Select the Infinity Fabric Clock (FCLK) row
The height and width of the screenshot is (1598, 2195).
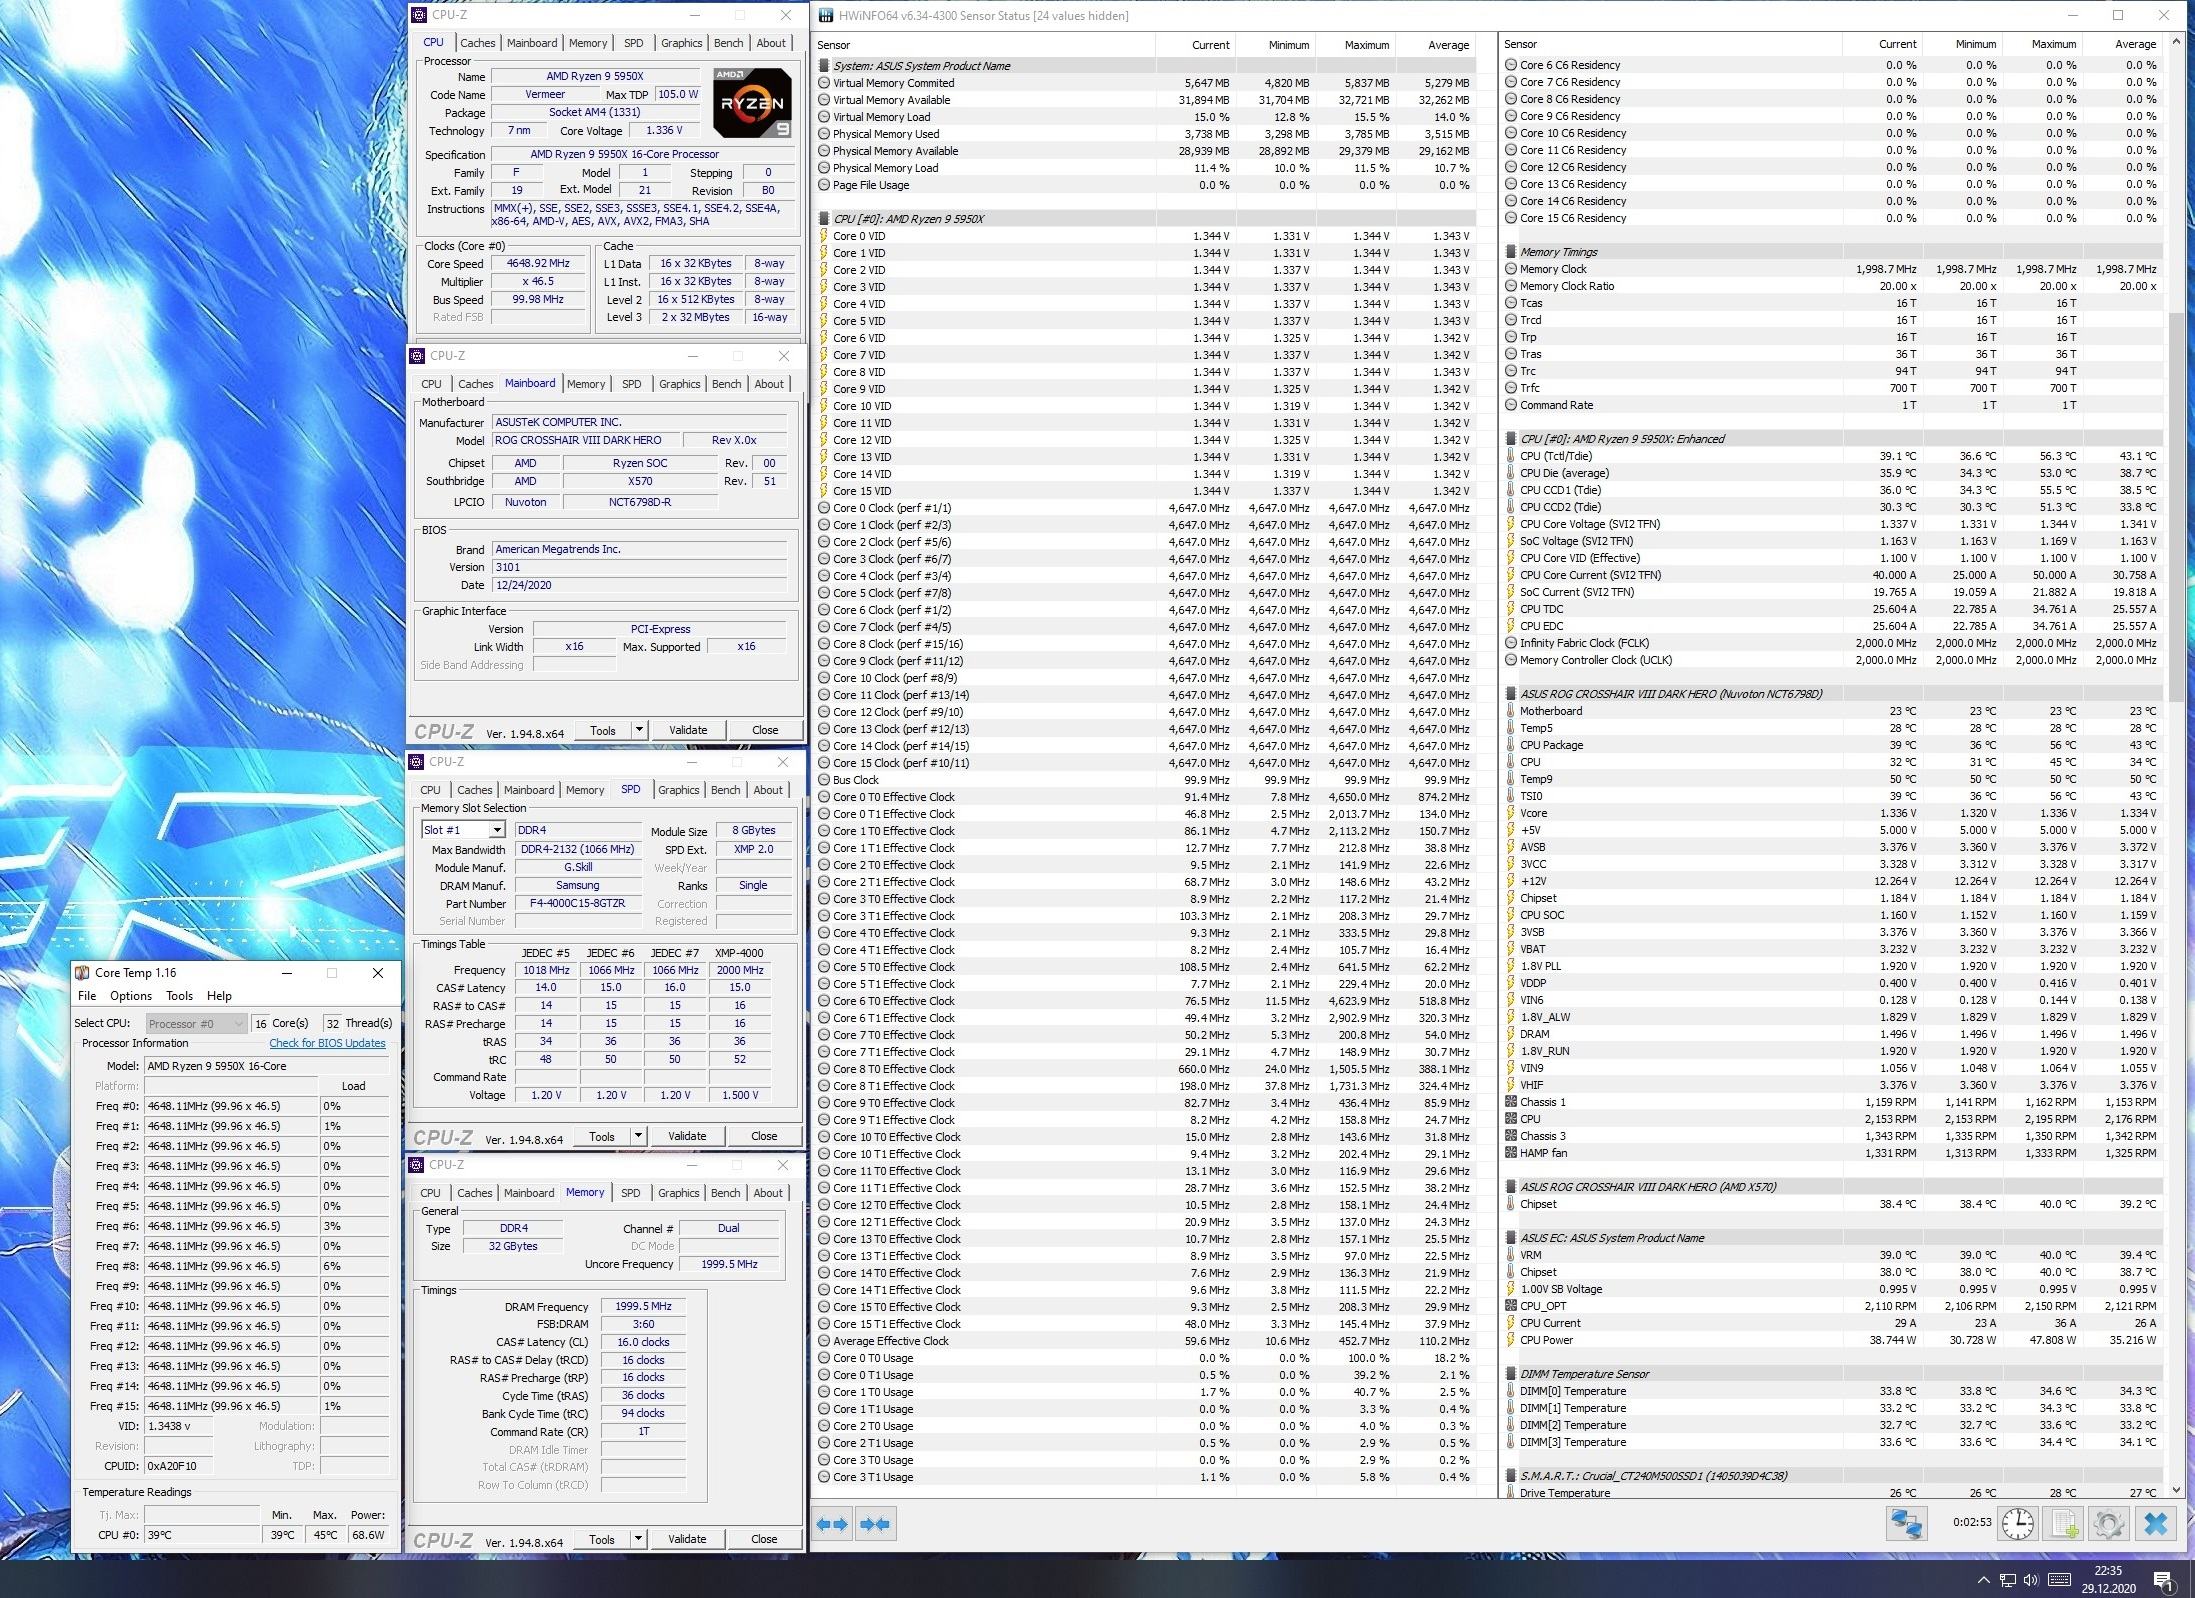(1832, 643)
